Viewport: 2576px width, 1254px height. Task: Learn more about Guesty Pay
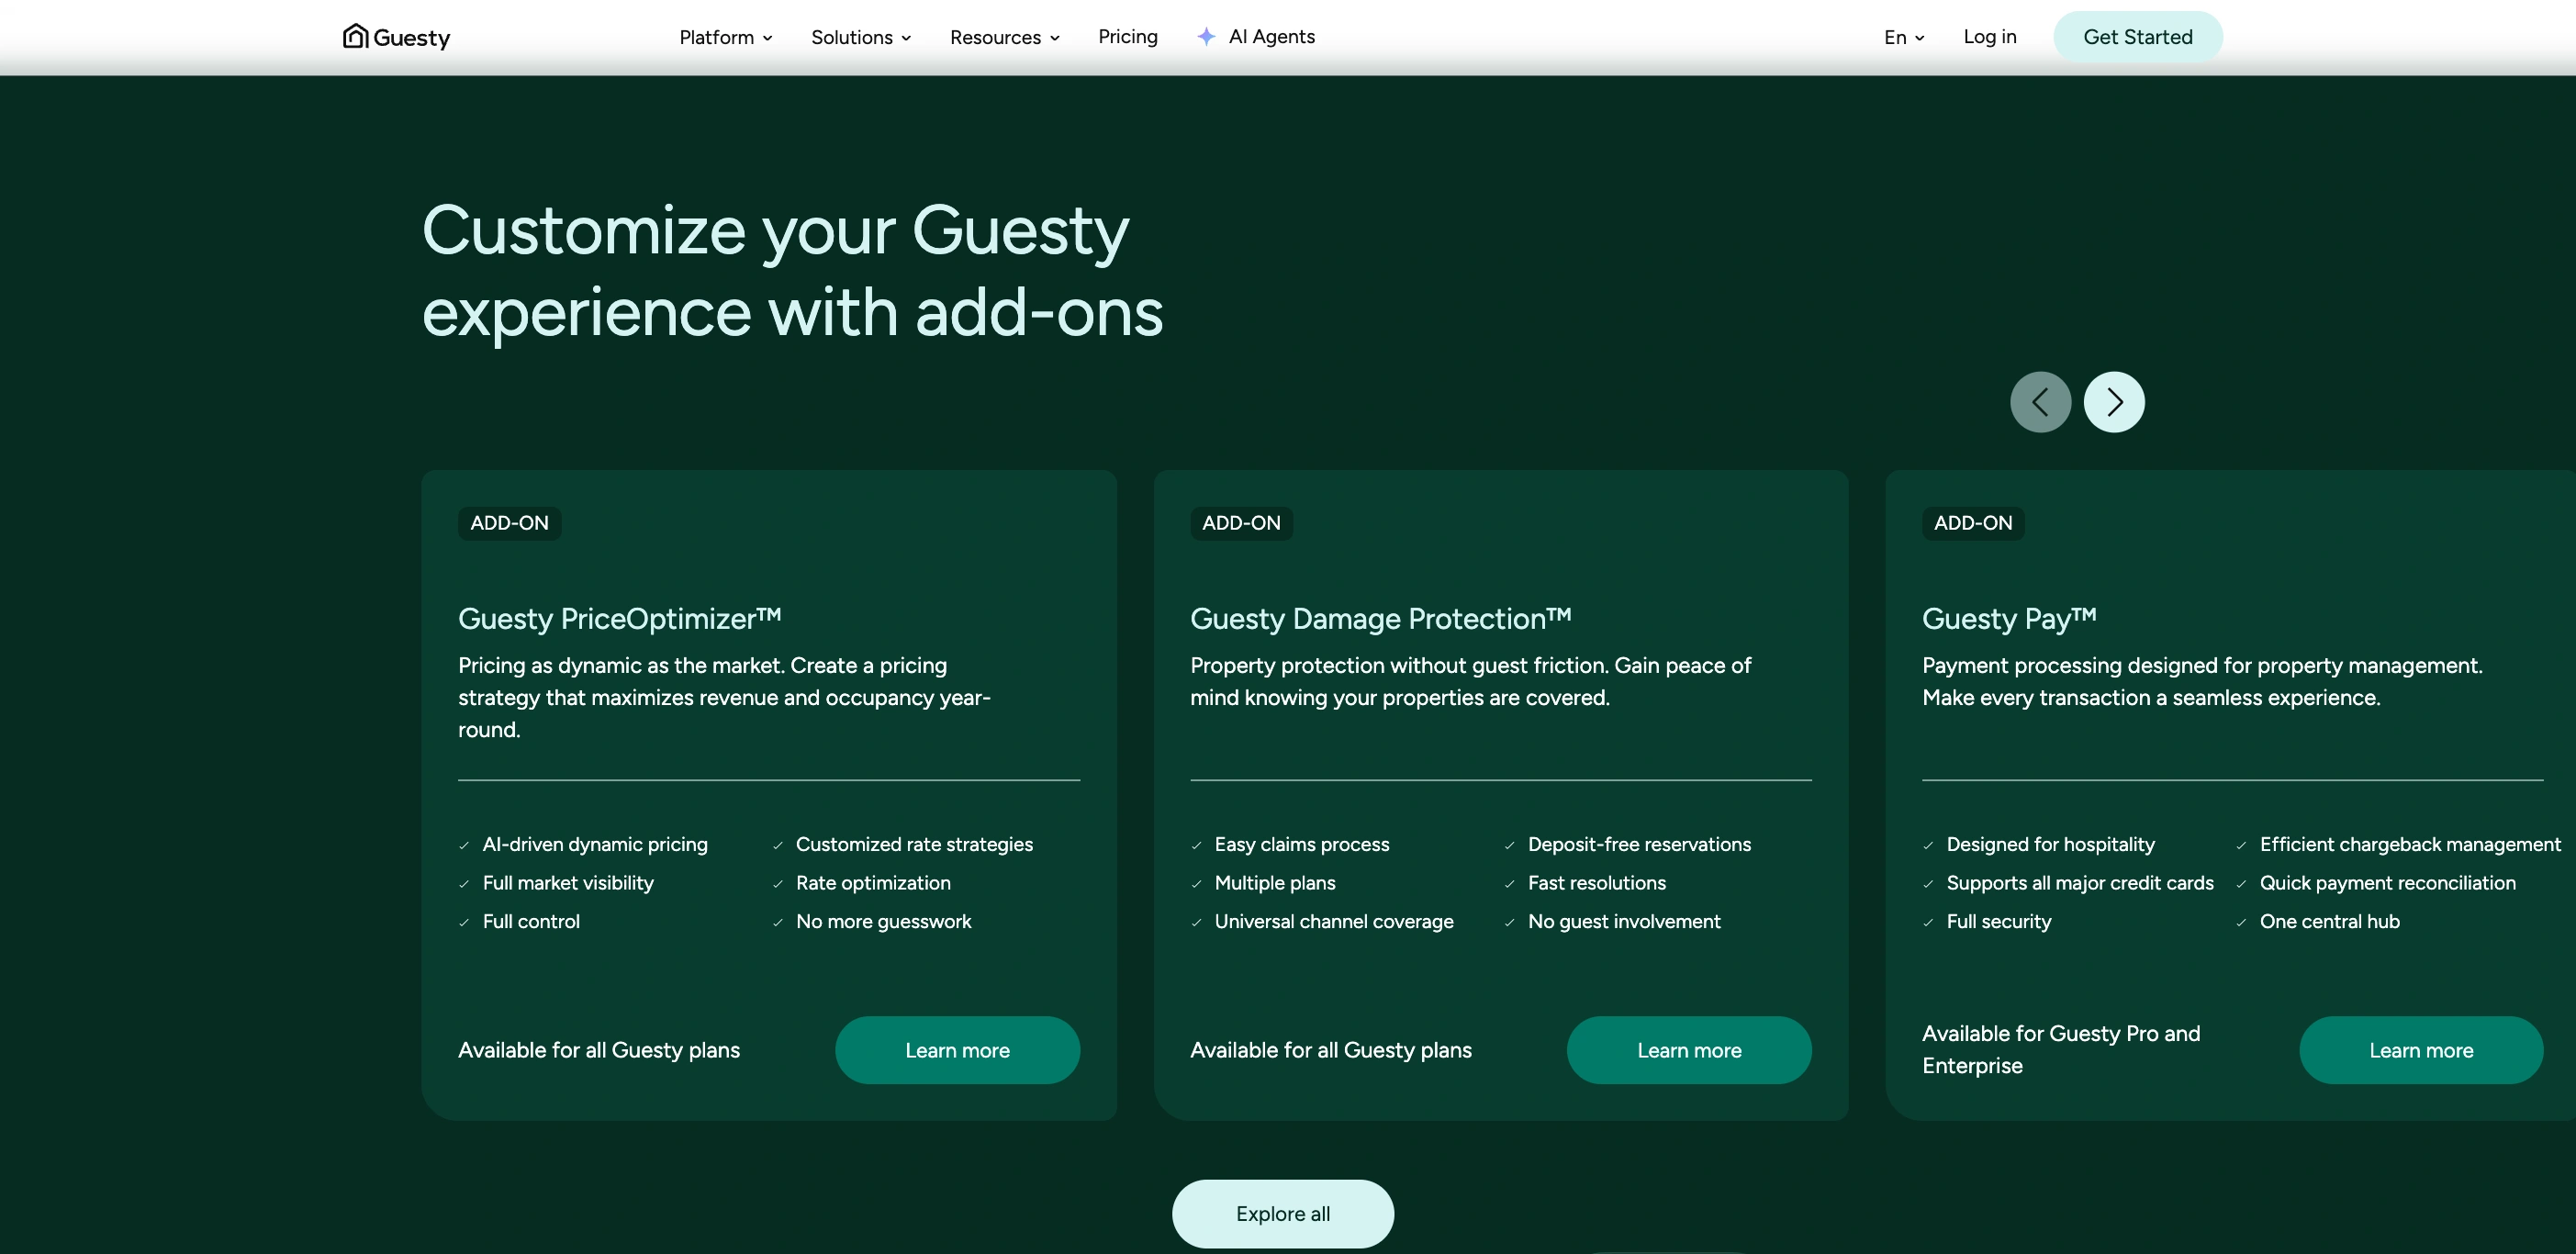click(2420, 1050)
